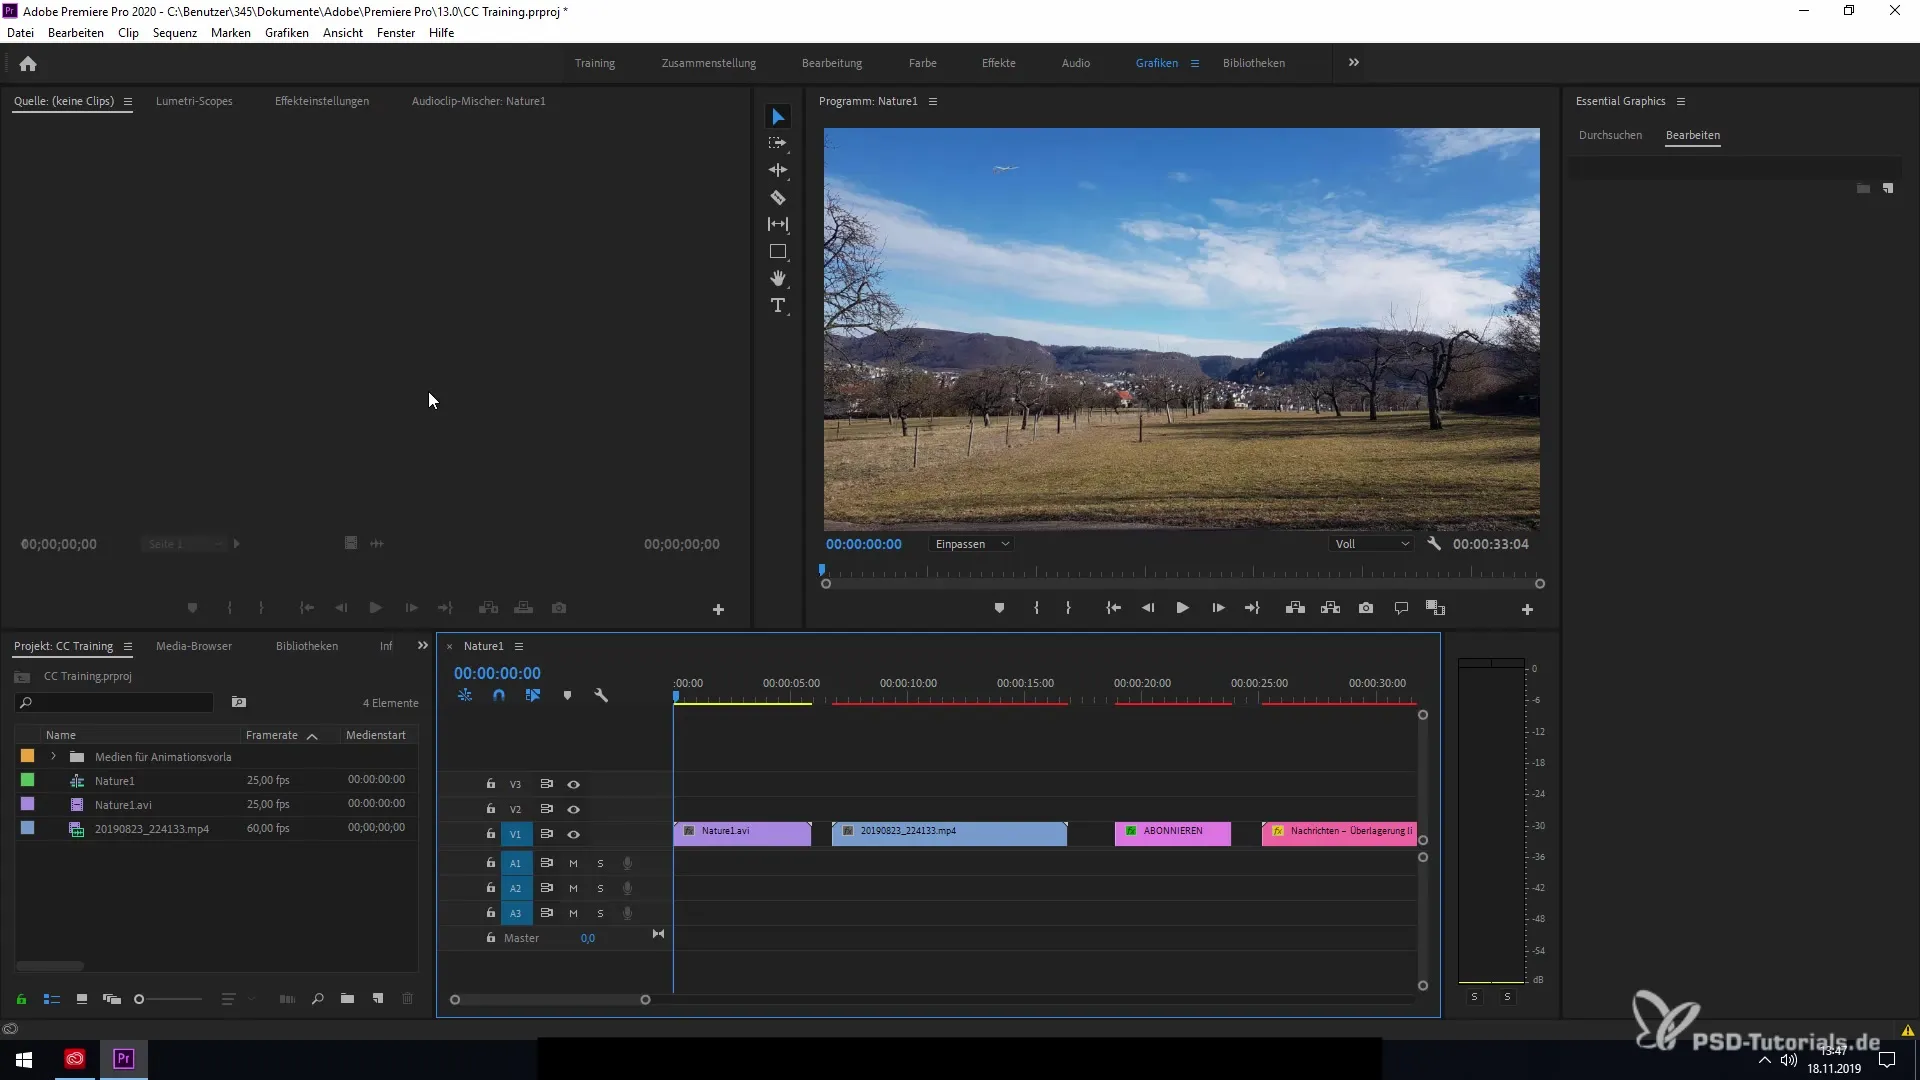Viewport: 1920px width, 1080px height.
Task: Toggle V1 track visibility eye
Action: (574, 834)
